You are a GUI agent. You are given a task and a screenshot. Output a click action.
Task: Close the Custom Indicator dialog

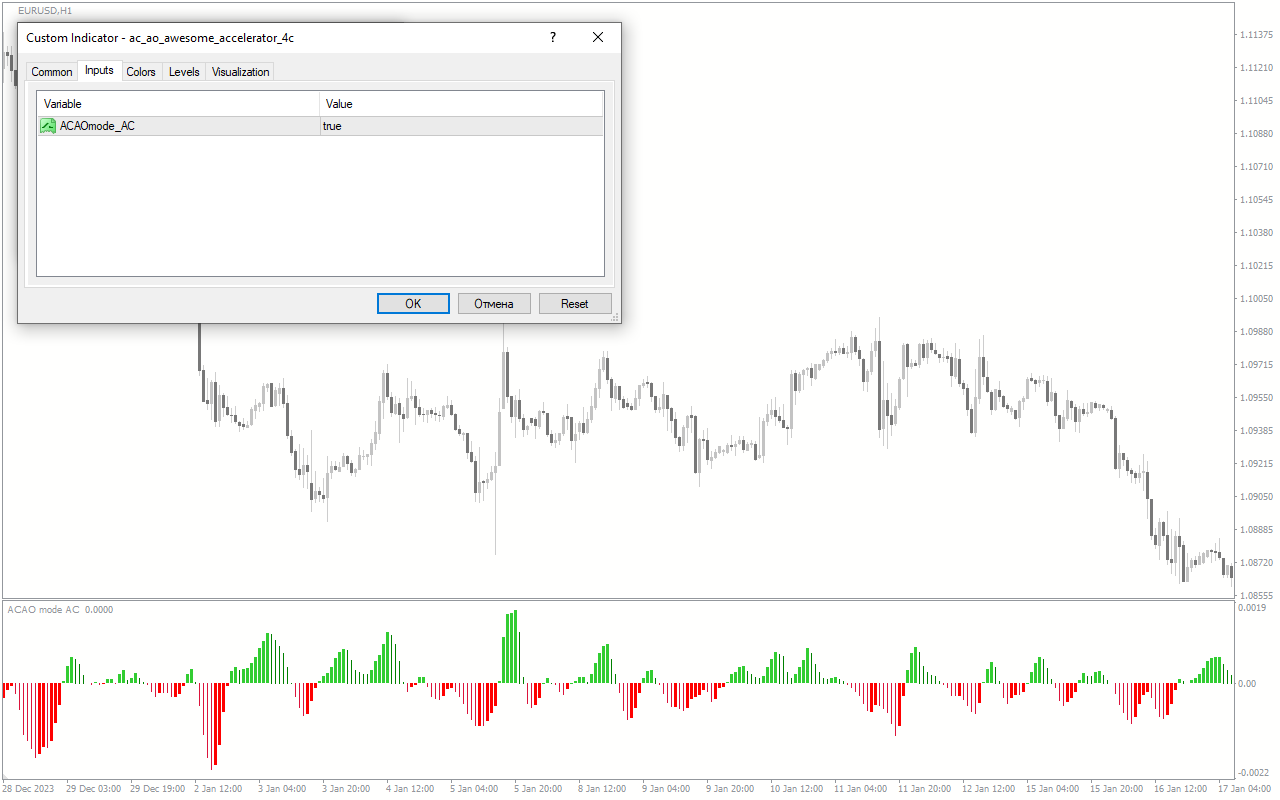(598, 38)
